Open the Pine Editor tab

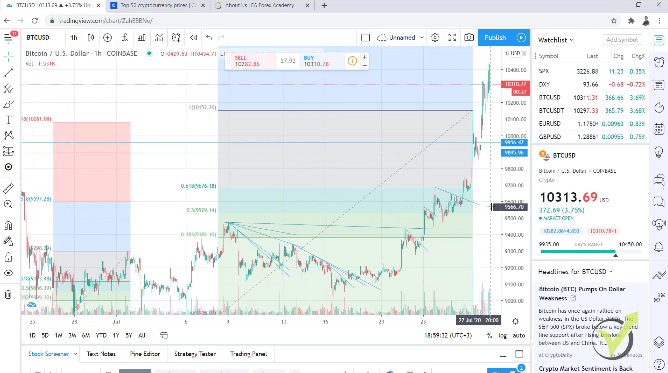click(x=145, y=354)
